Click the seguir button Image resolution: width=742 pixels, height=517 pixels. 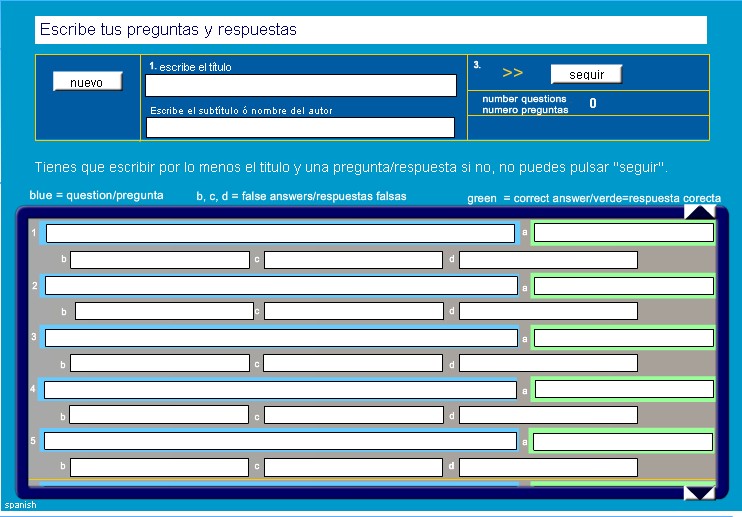point(586,74)
